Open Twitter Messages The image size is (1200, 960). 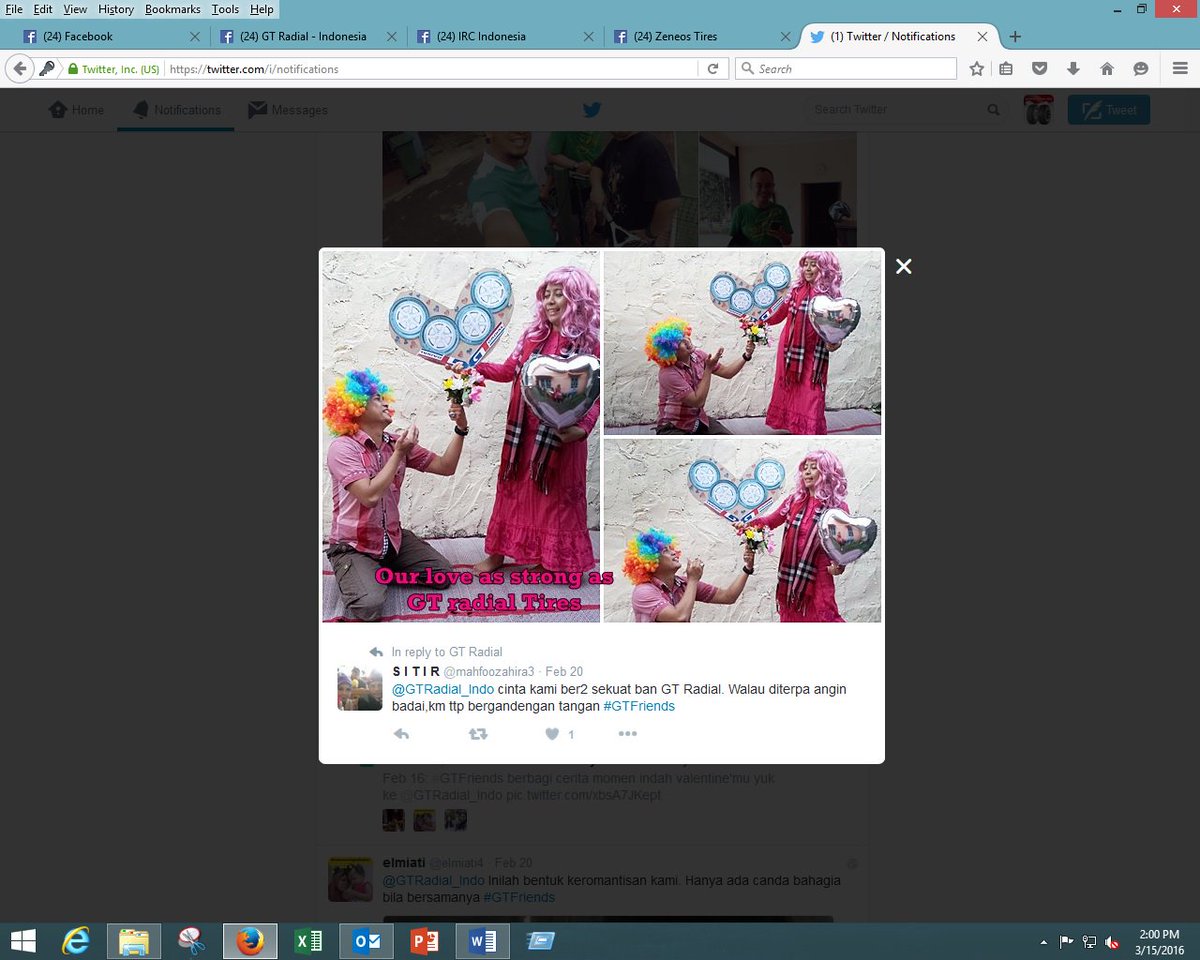coord(288,110)
